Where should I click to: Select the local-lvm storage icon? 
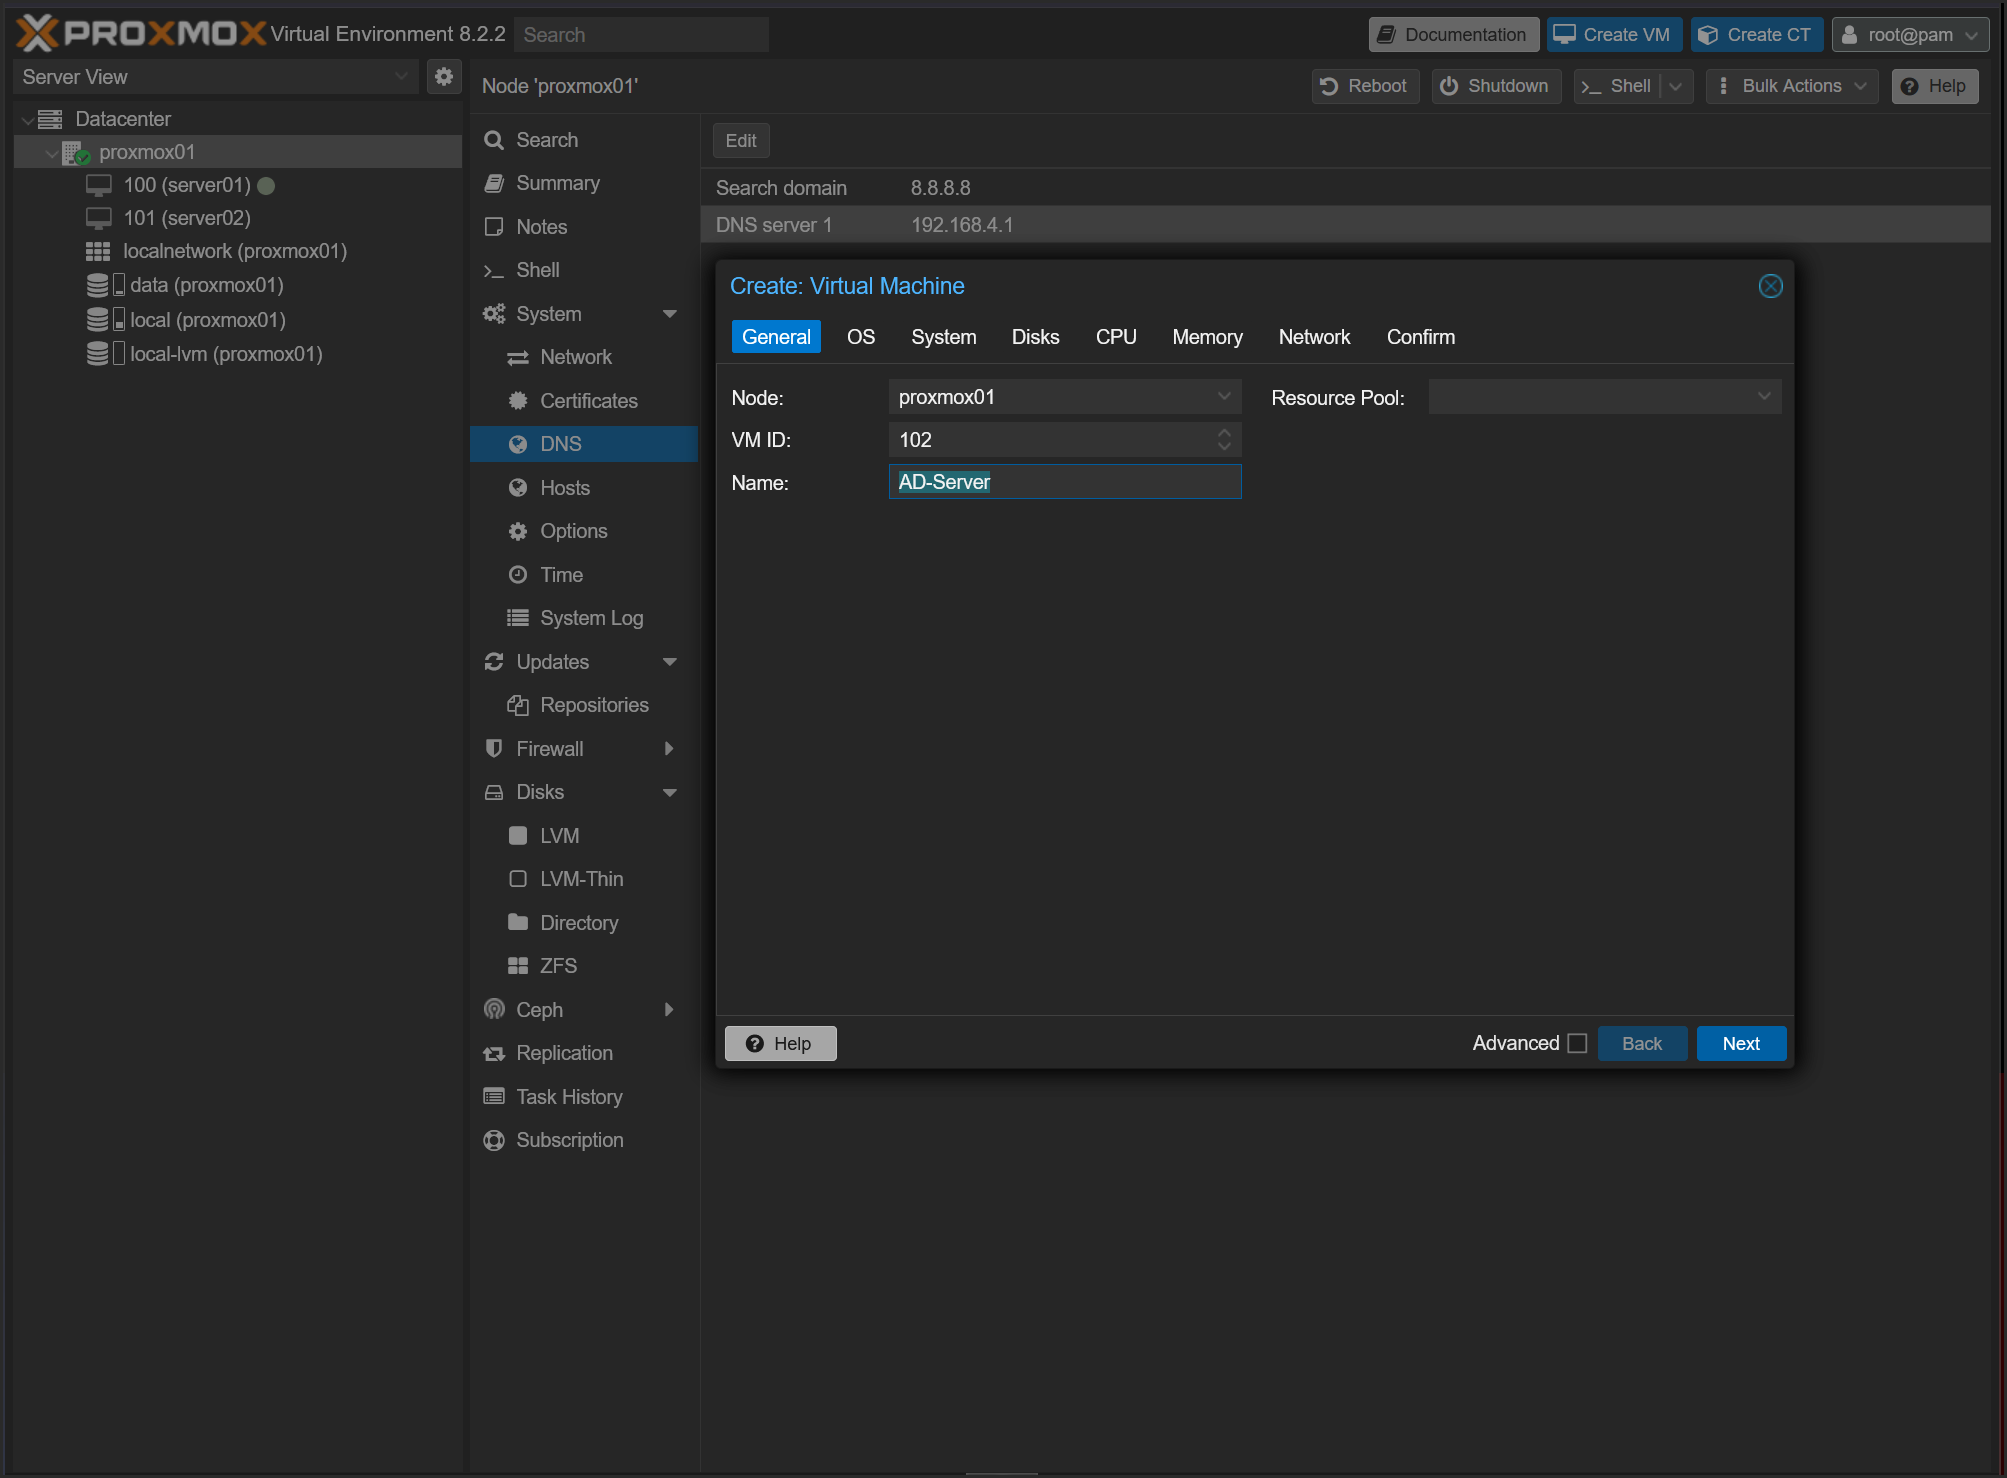click(x=98, y=354)
